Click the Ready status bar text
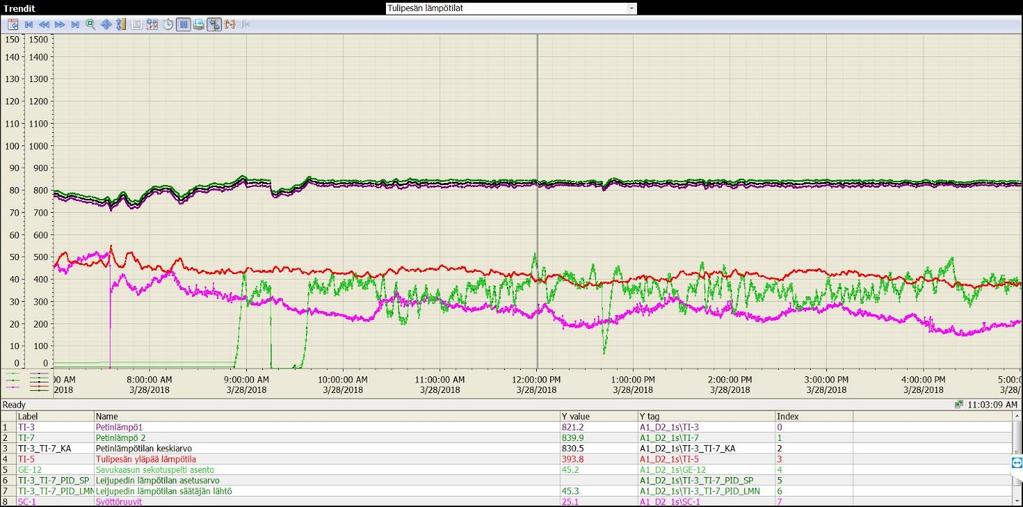Image resolution: width=1023 pixels, height=507 pixels. coord(14,405)
